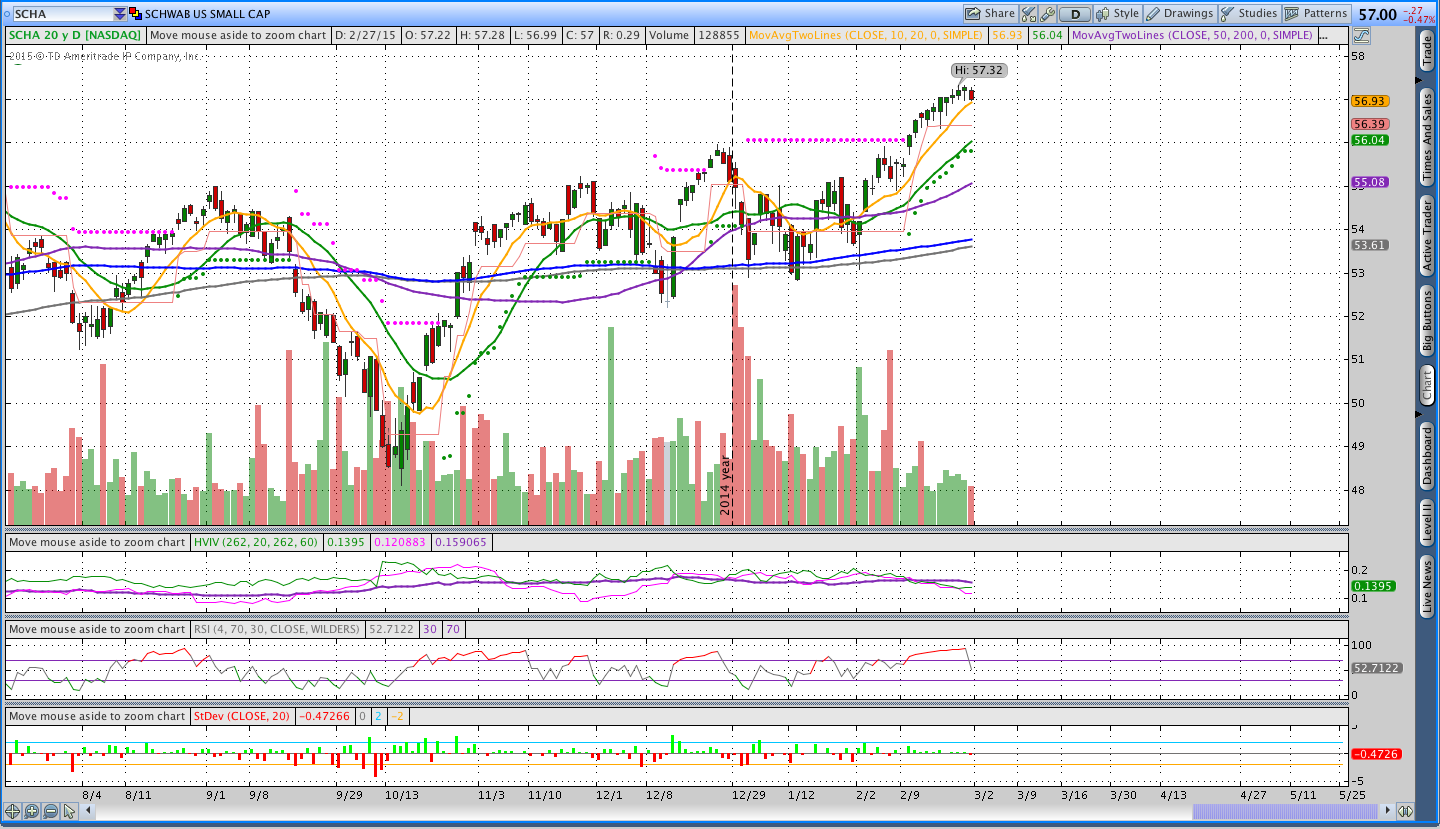
Task: Click the Hi: 57.32 price bubble
Action: [977, 71]
